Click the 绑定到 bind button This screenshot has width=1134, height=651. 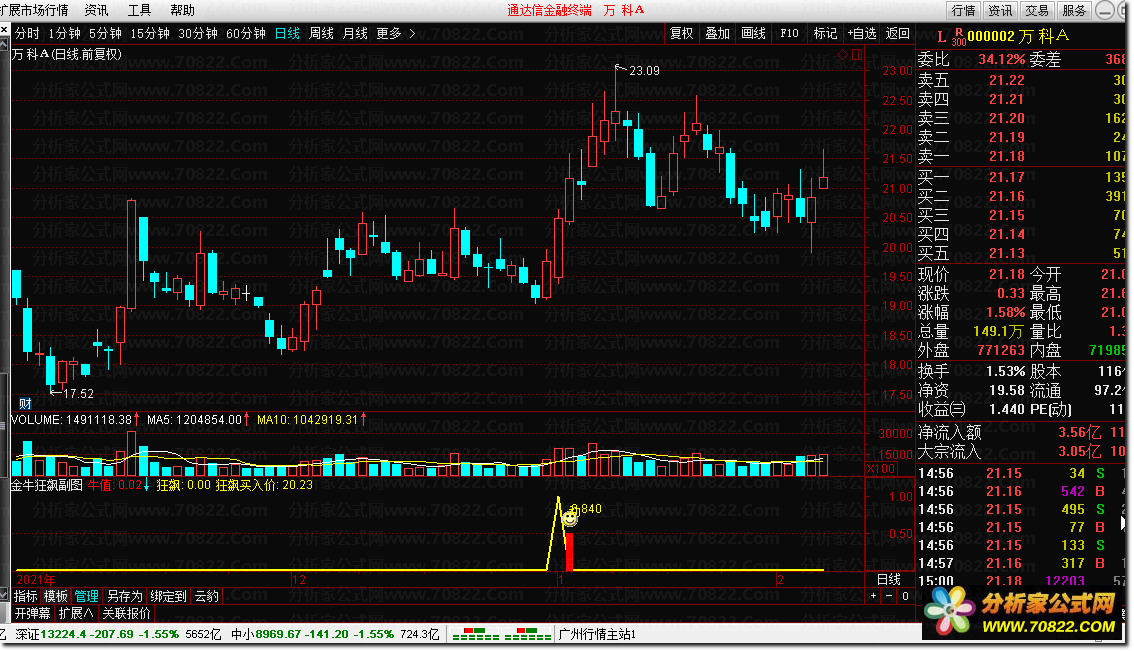pyautogui.click(x=169, y=596)
